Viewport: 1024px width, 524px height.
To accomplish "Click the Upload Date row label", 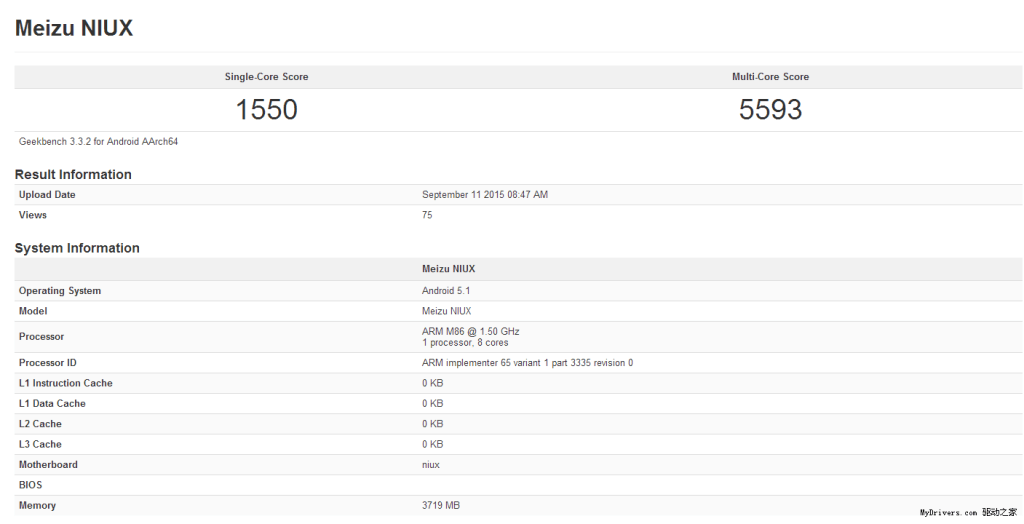I will click(47, 195).
